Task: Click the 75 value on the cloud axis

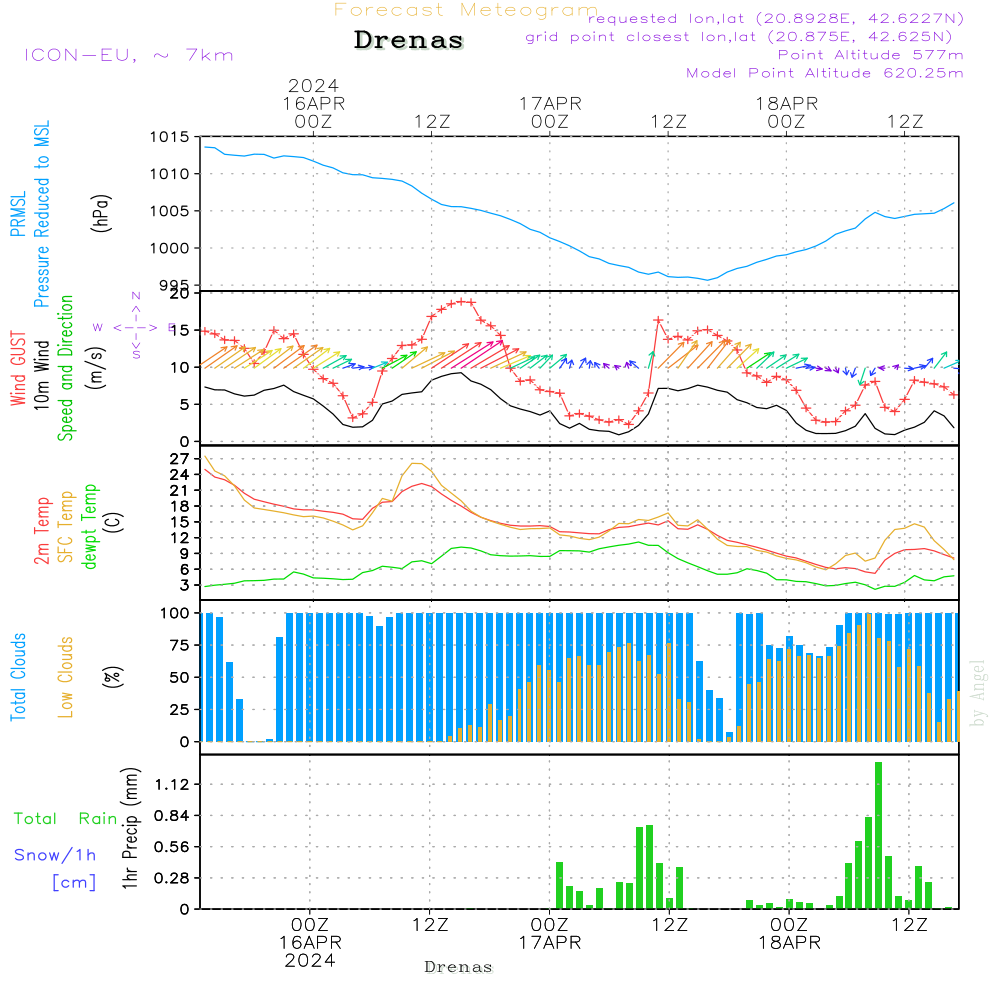Action: coord(180,645)
